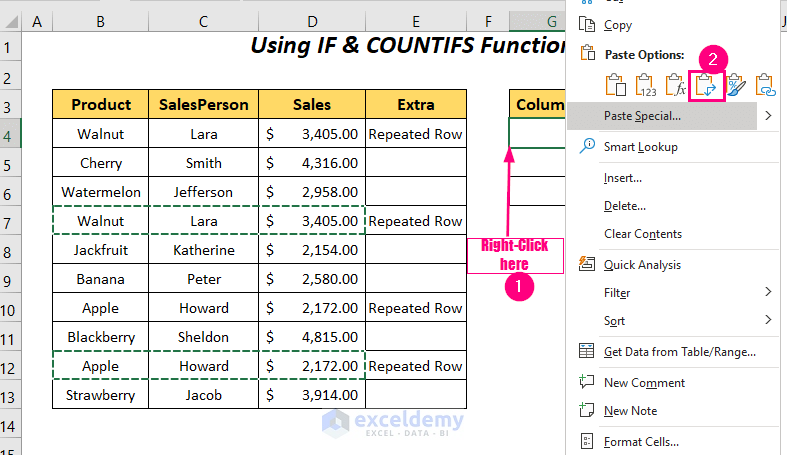The width and height of the screenshot is (787, 455).
Task: Expand the Filter submenu arrow
Action: coord(768,293)
